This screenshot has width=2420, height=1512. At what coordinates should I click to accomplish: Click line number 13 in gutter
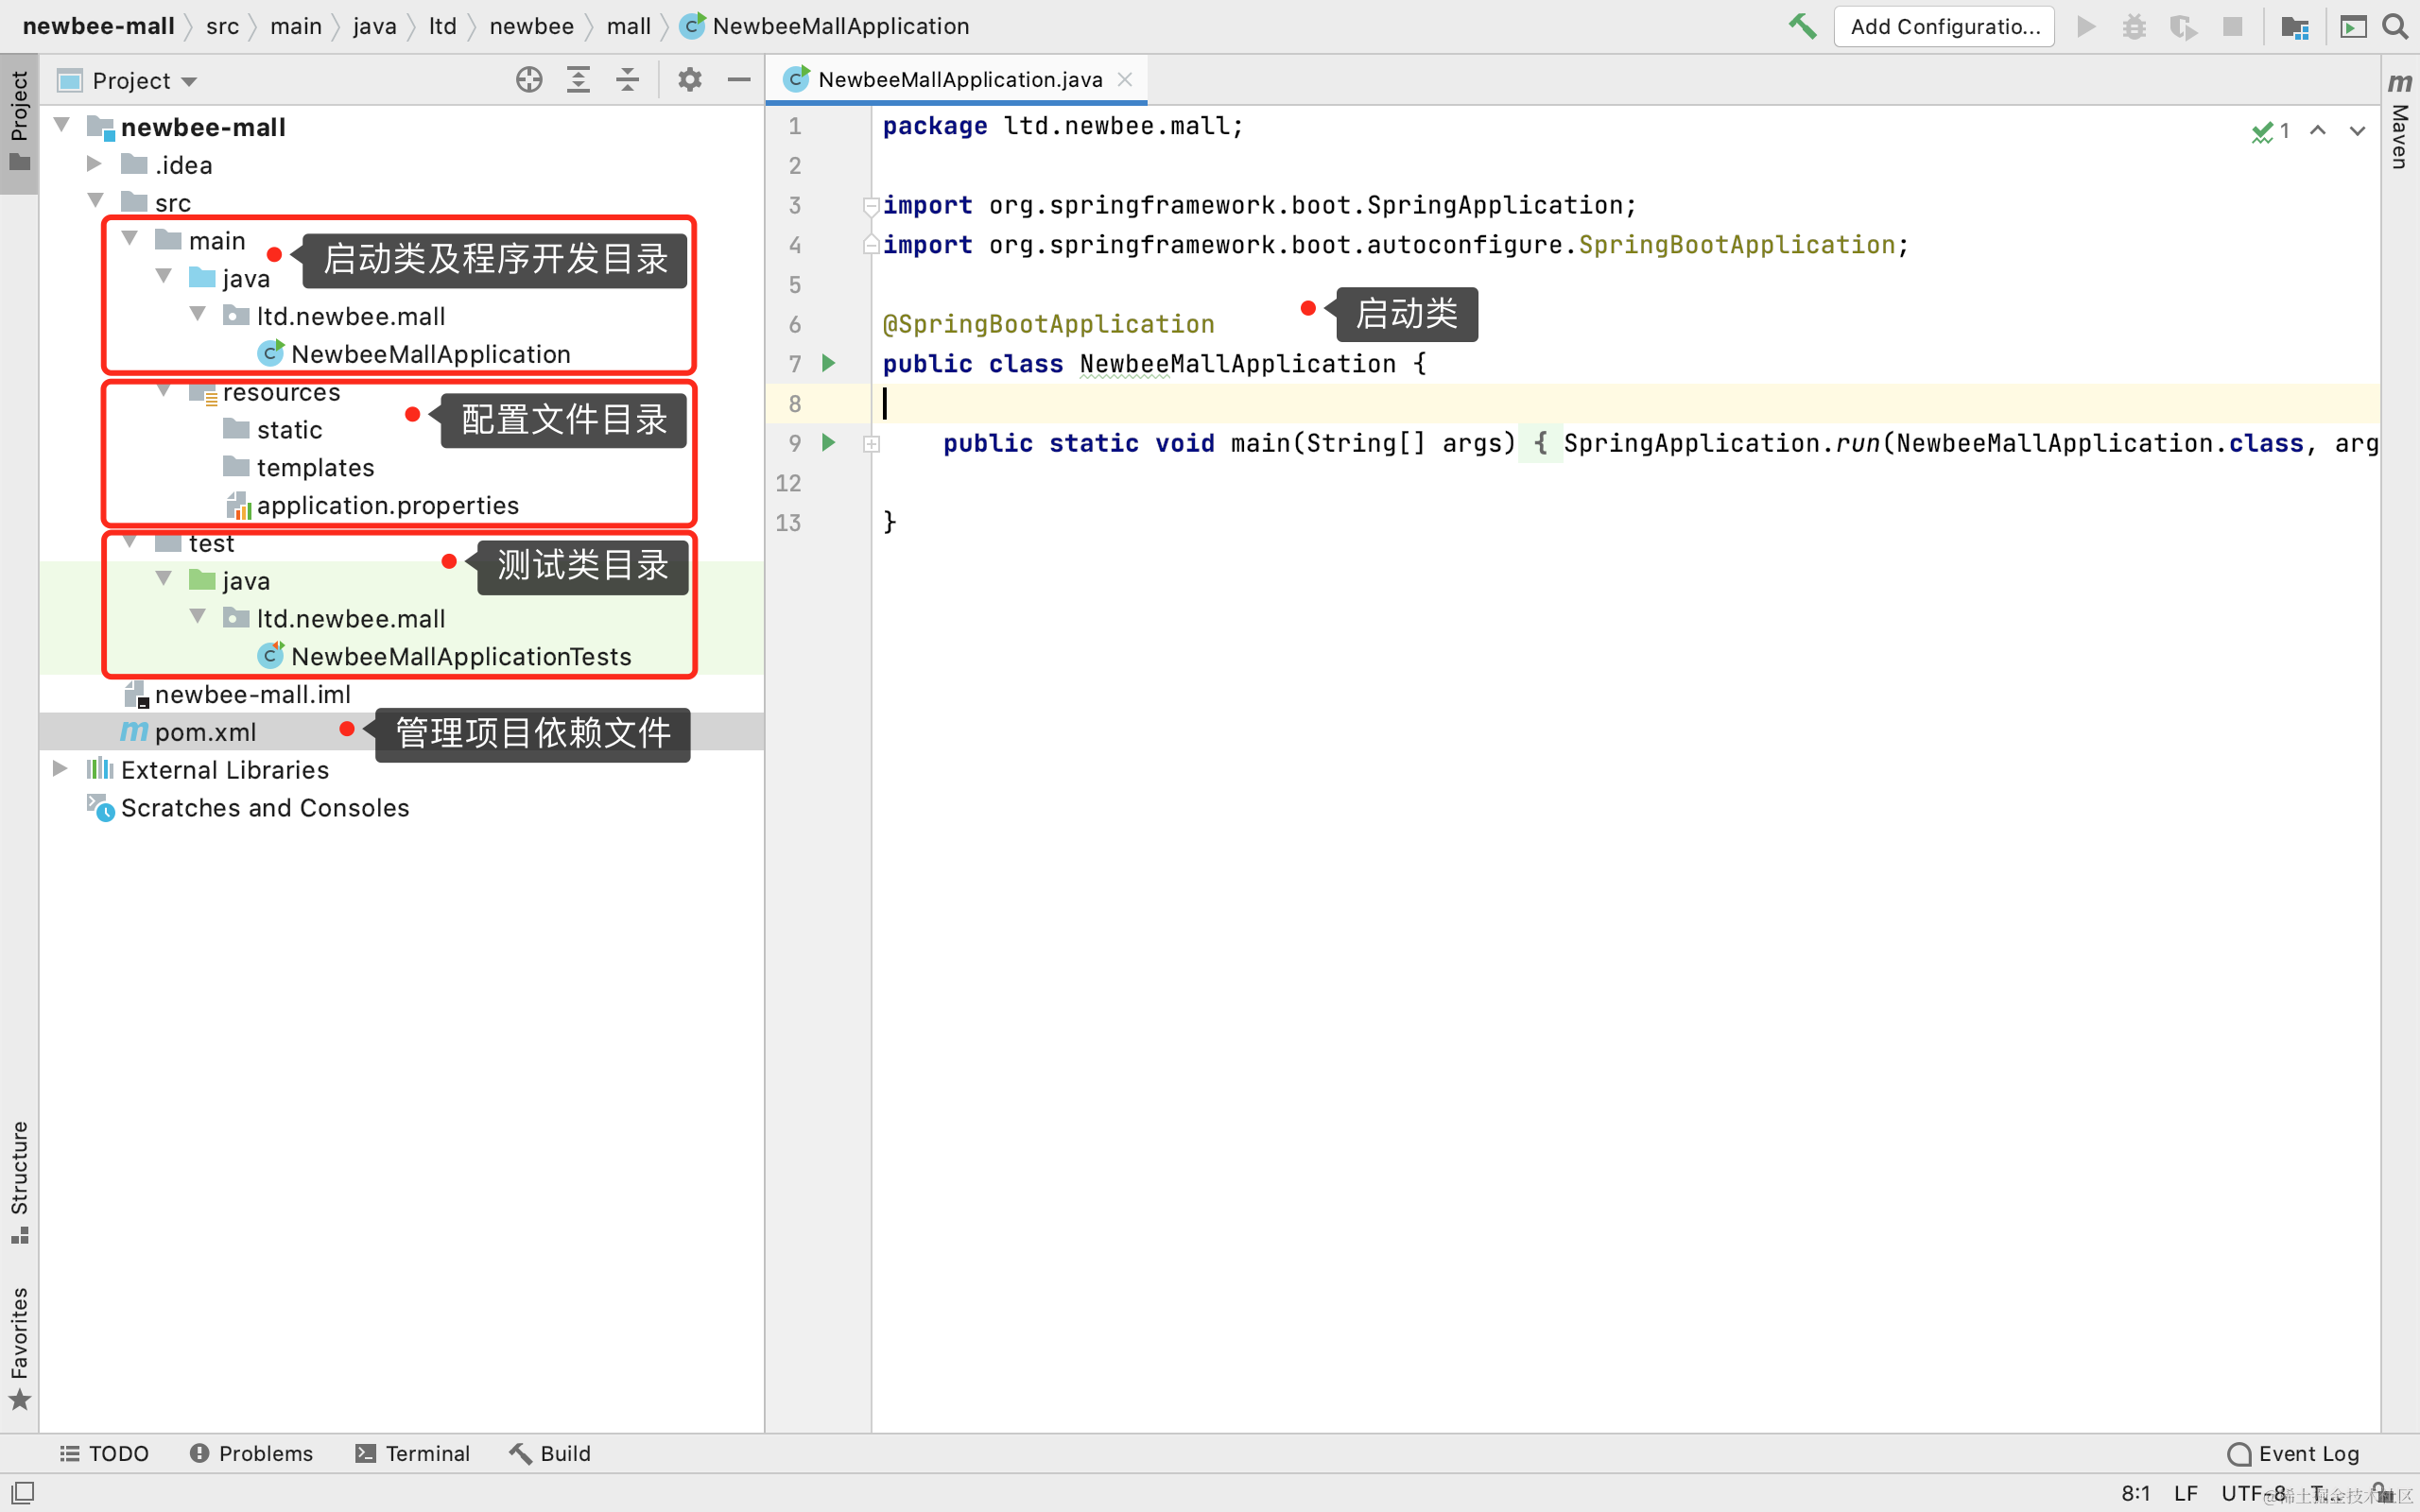point(789,523)
